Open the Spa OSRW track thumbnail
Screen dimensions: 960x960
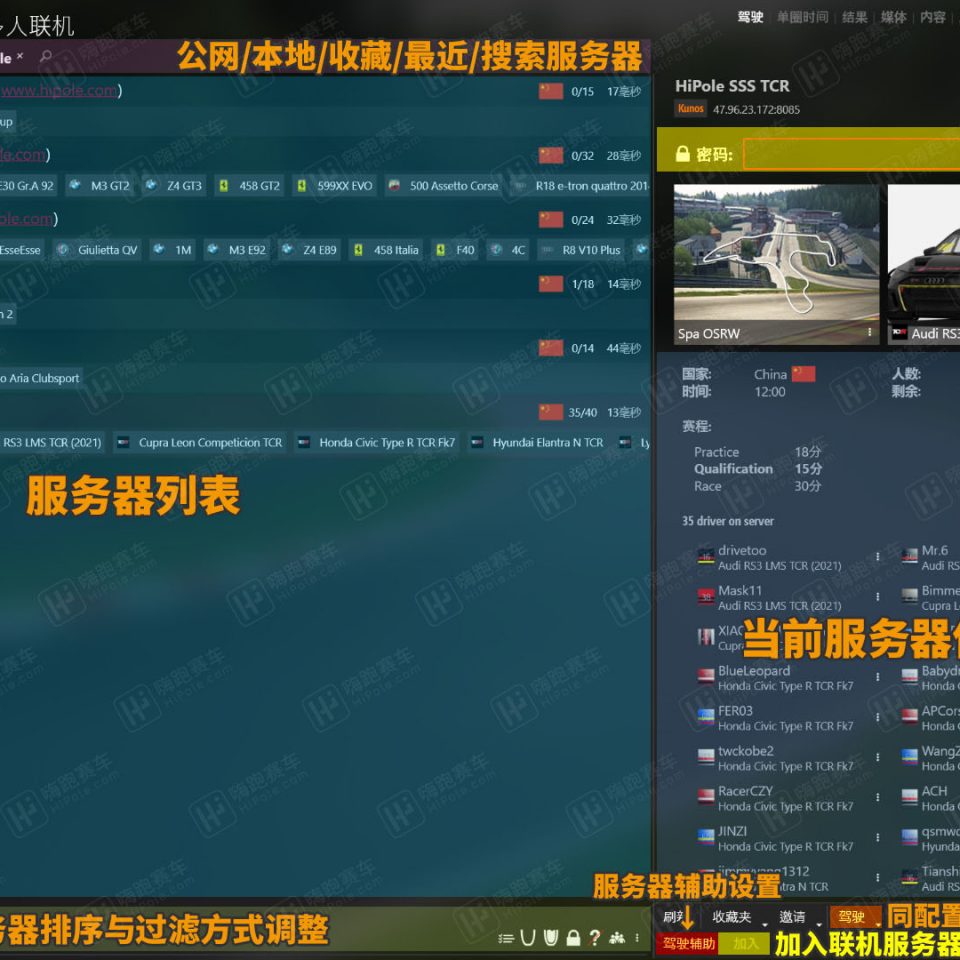(776, 264)
